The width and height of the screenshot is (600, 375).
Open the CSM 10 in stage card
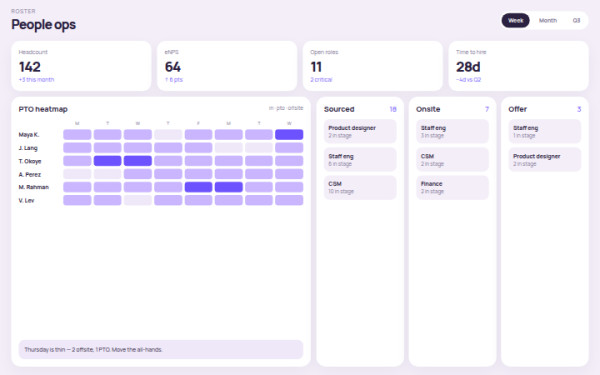coord(360,188)
